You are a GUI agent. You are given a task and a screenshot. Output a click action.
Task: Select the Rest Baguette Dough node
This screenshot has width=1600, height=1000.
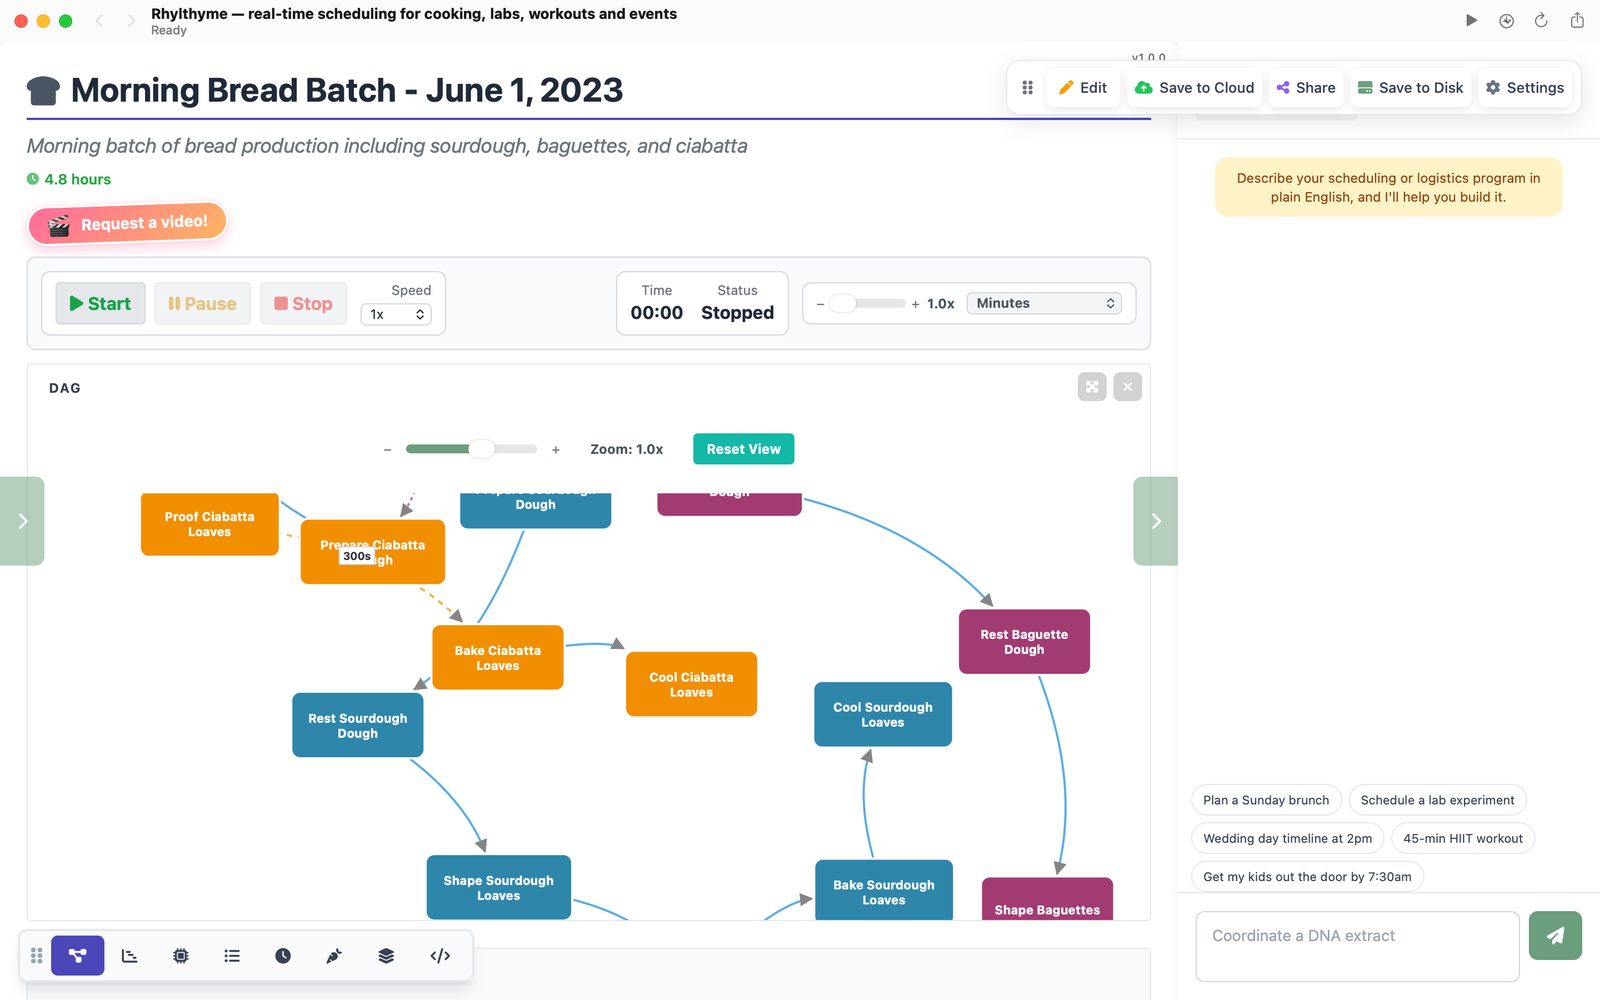(1024, 642)
